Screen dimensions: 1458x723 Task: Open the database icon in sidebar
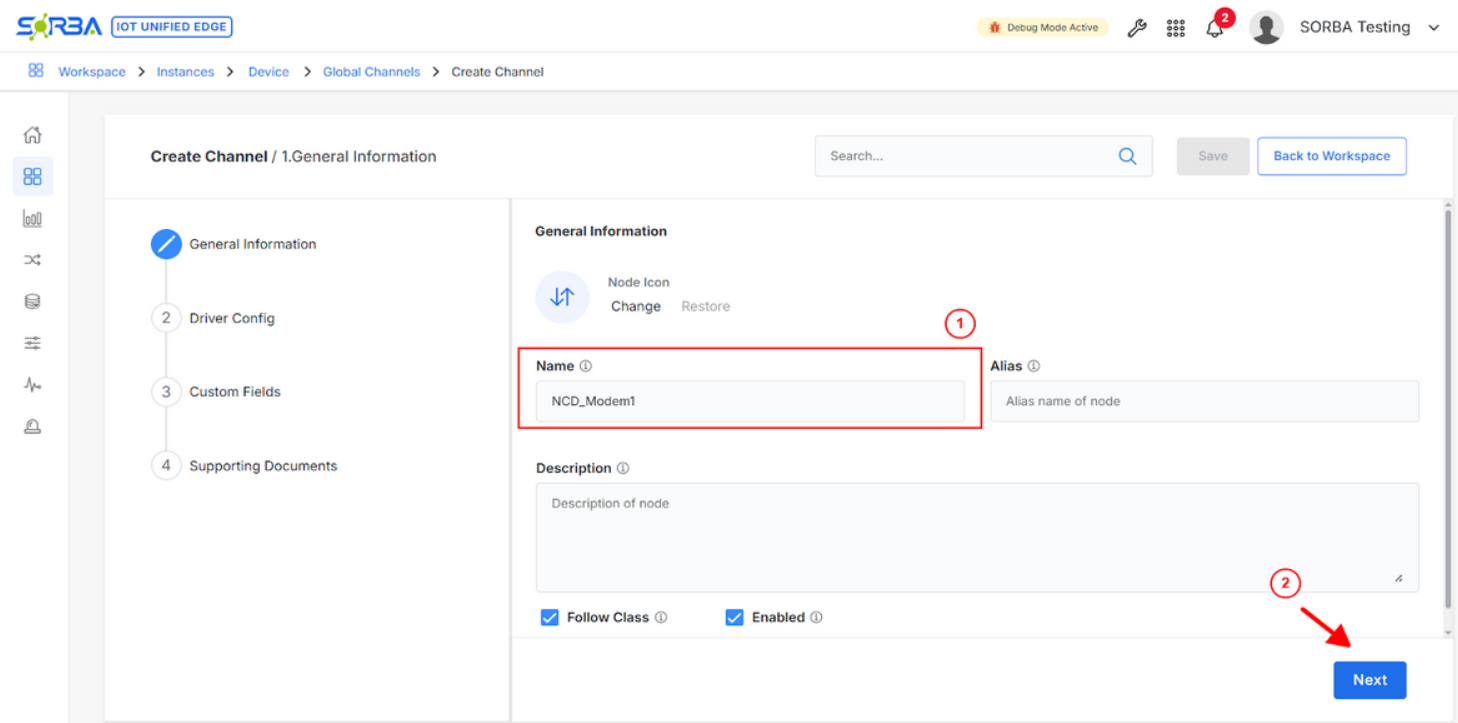[32, 302]
